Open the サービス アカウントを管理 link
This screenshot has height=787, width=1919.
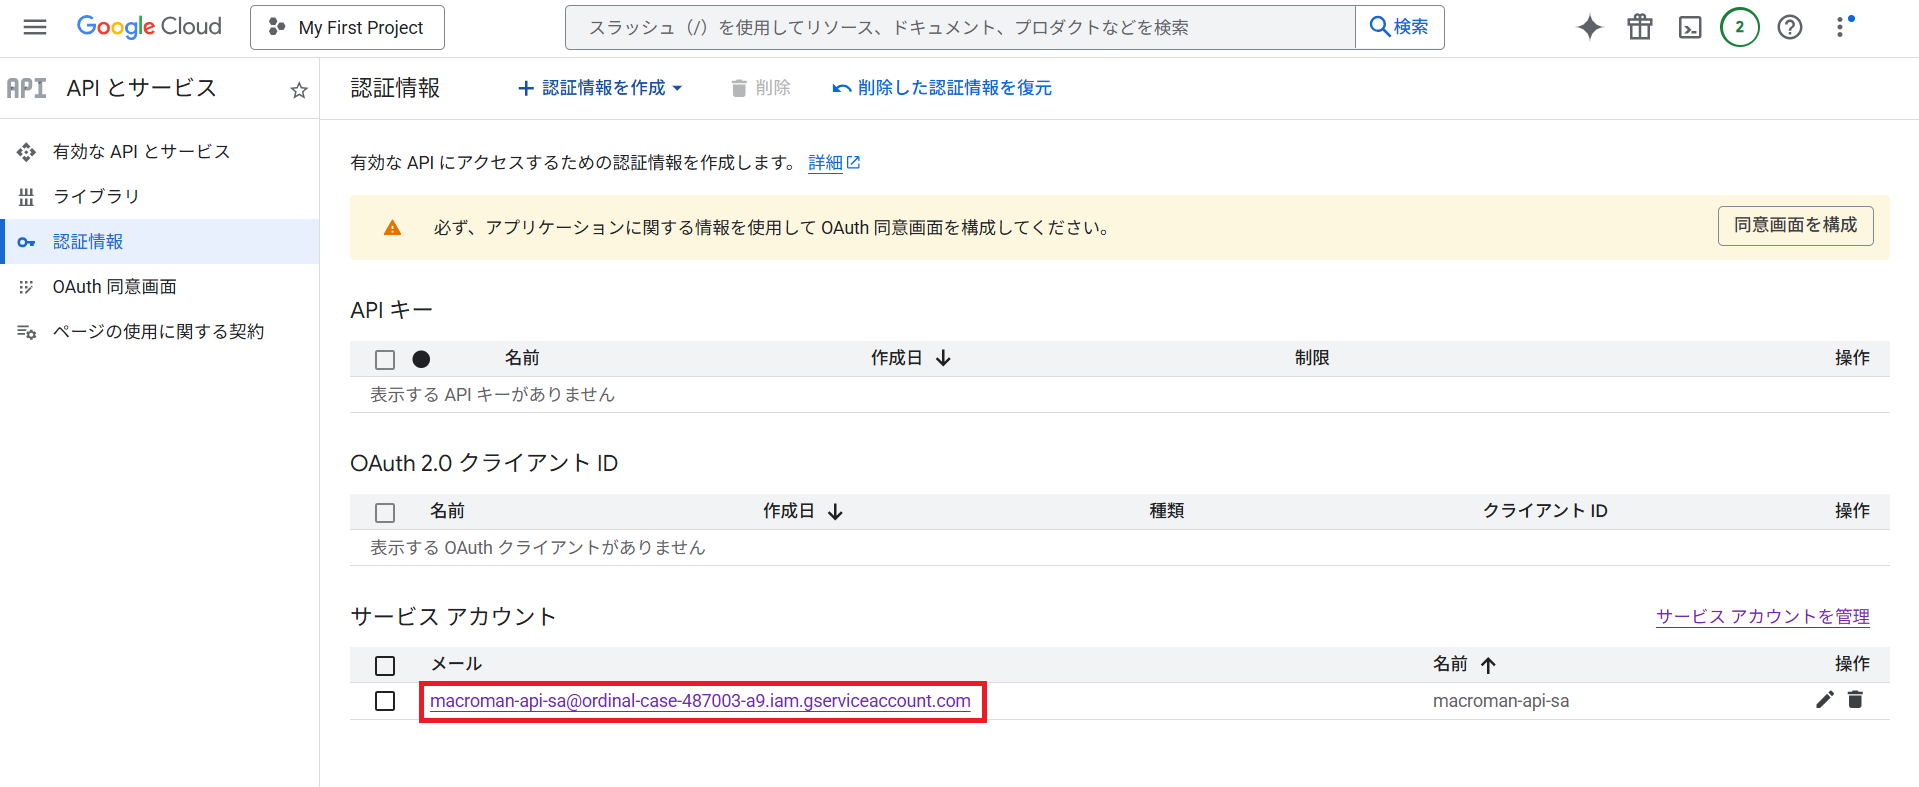click(x=1762, y=616)
